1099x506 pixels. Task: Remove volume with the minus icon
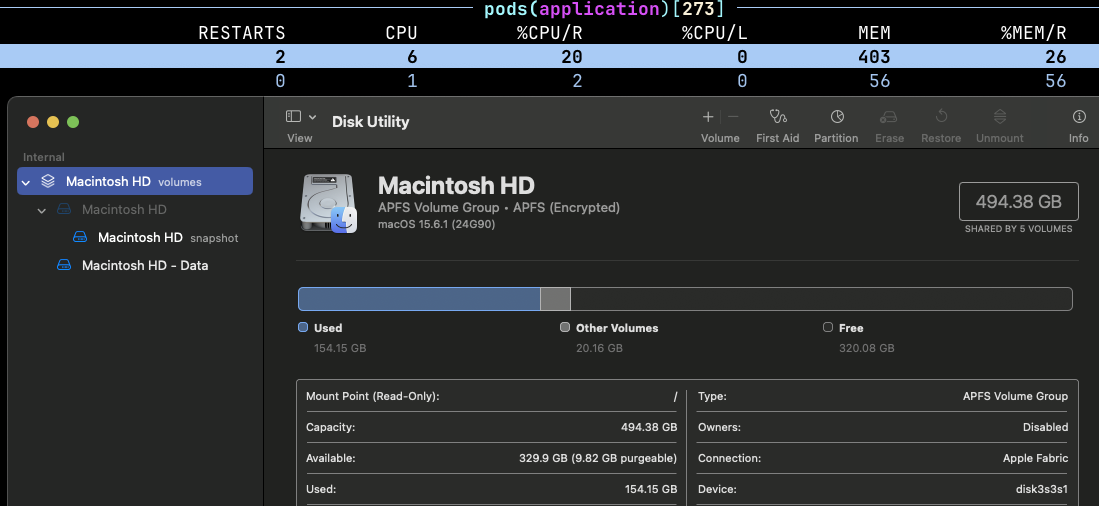click(x=733, y=117)
